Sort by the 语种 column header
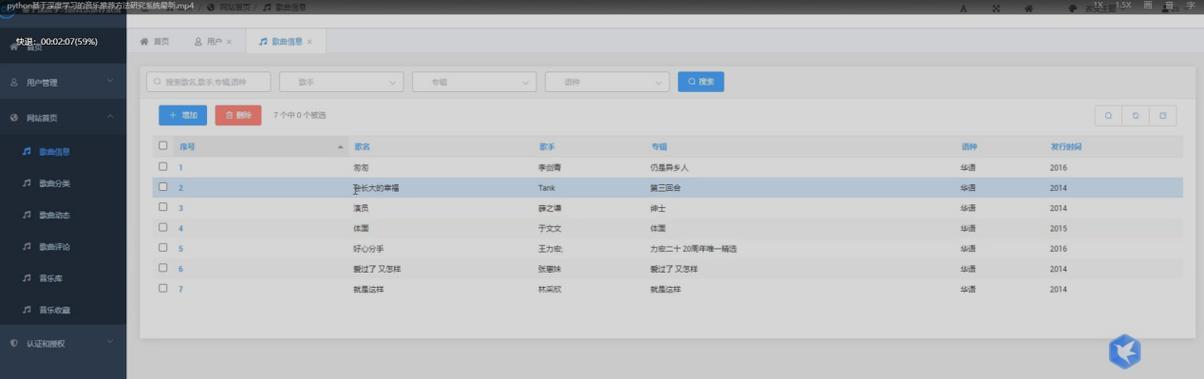 (969, 147)
